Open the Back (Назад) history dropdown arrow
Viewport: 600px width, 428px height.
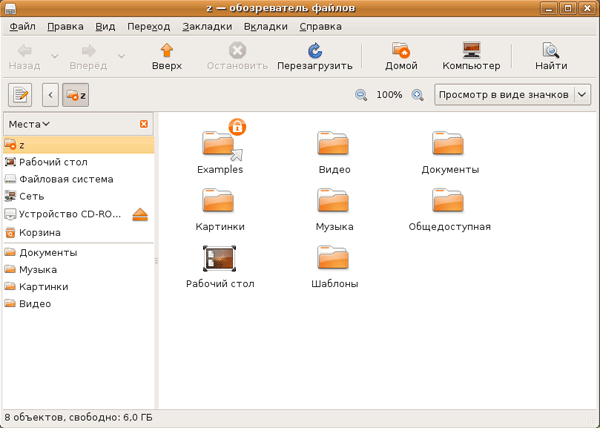point(53,54)
